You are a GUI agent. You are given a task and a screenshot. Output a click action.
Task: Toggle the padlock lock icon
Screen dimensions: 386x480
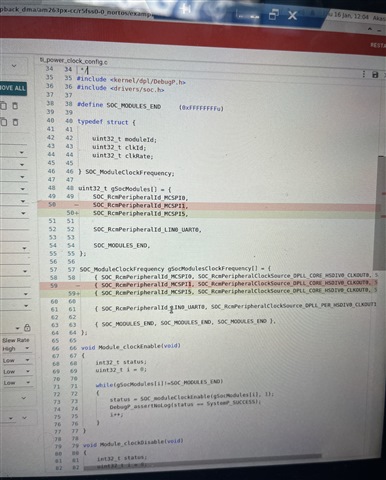[27, 328]
